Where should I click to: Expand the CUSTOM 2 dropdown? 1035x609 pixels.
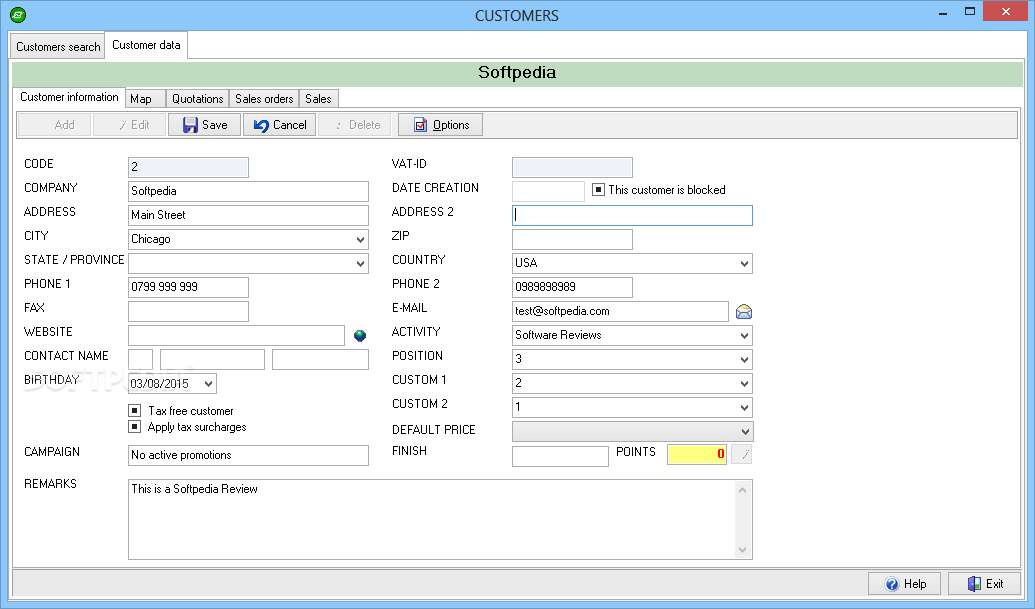coord(744,407)
